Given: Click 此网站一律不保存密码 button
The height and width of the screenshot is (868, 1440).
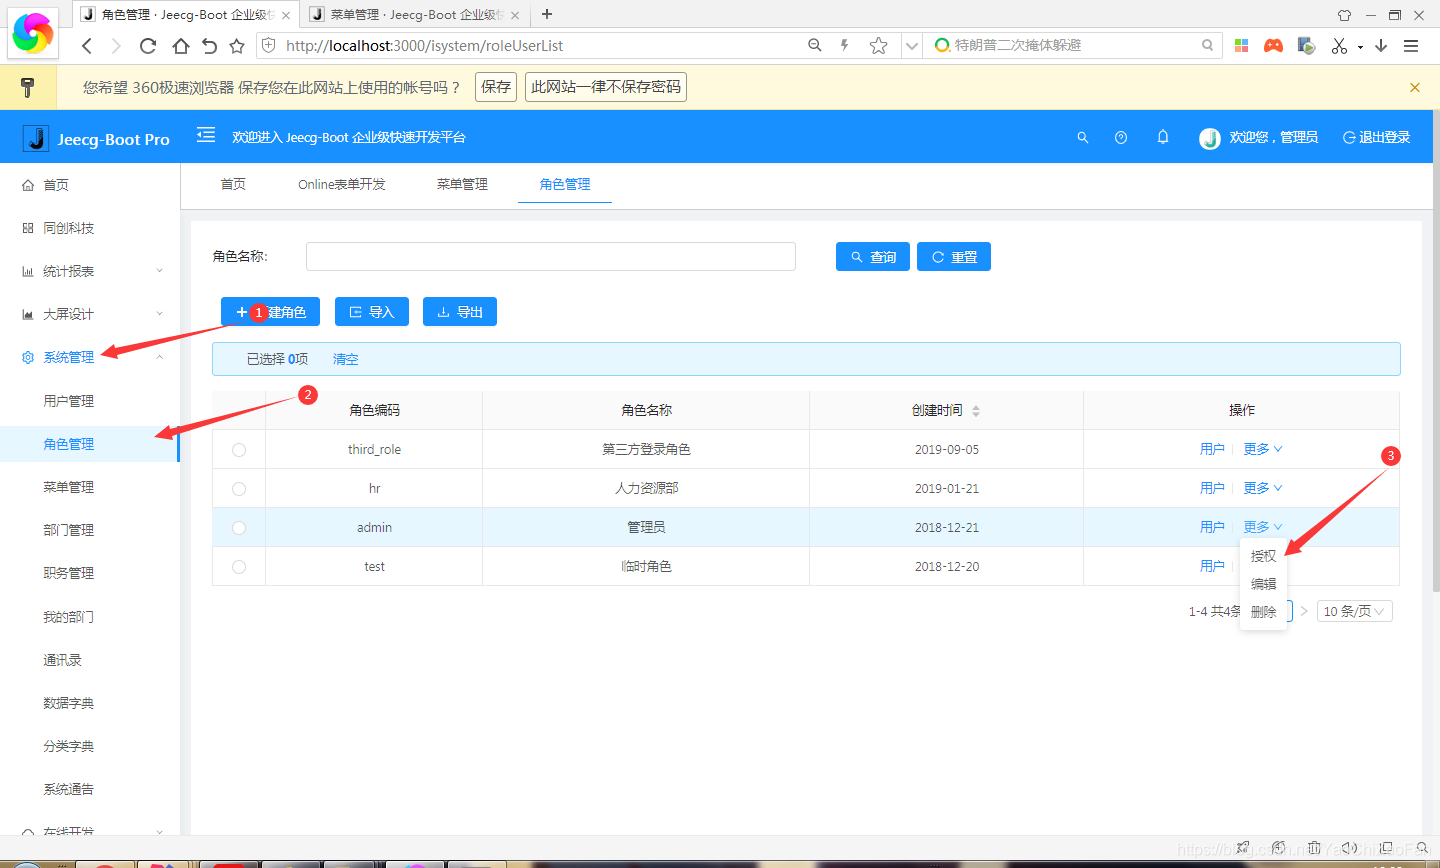Looking at the screenshot, I should [x=606, y=87].
